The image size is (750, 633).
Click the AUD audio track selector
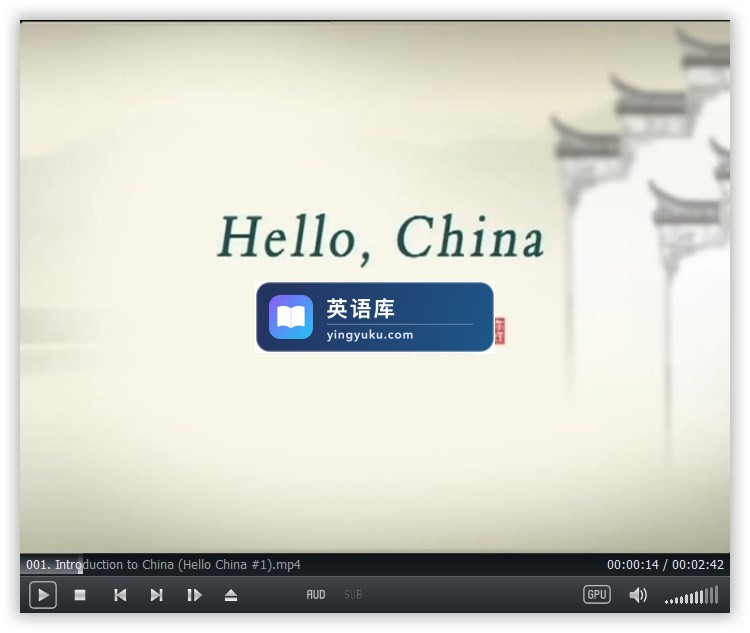coord(316,595)
